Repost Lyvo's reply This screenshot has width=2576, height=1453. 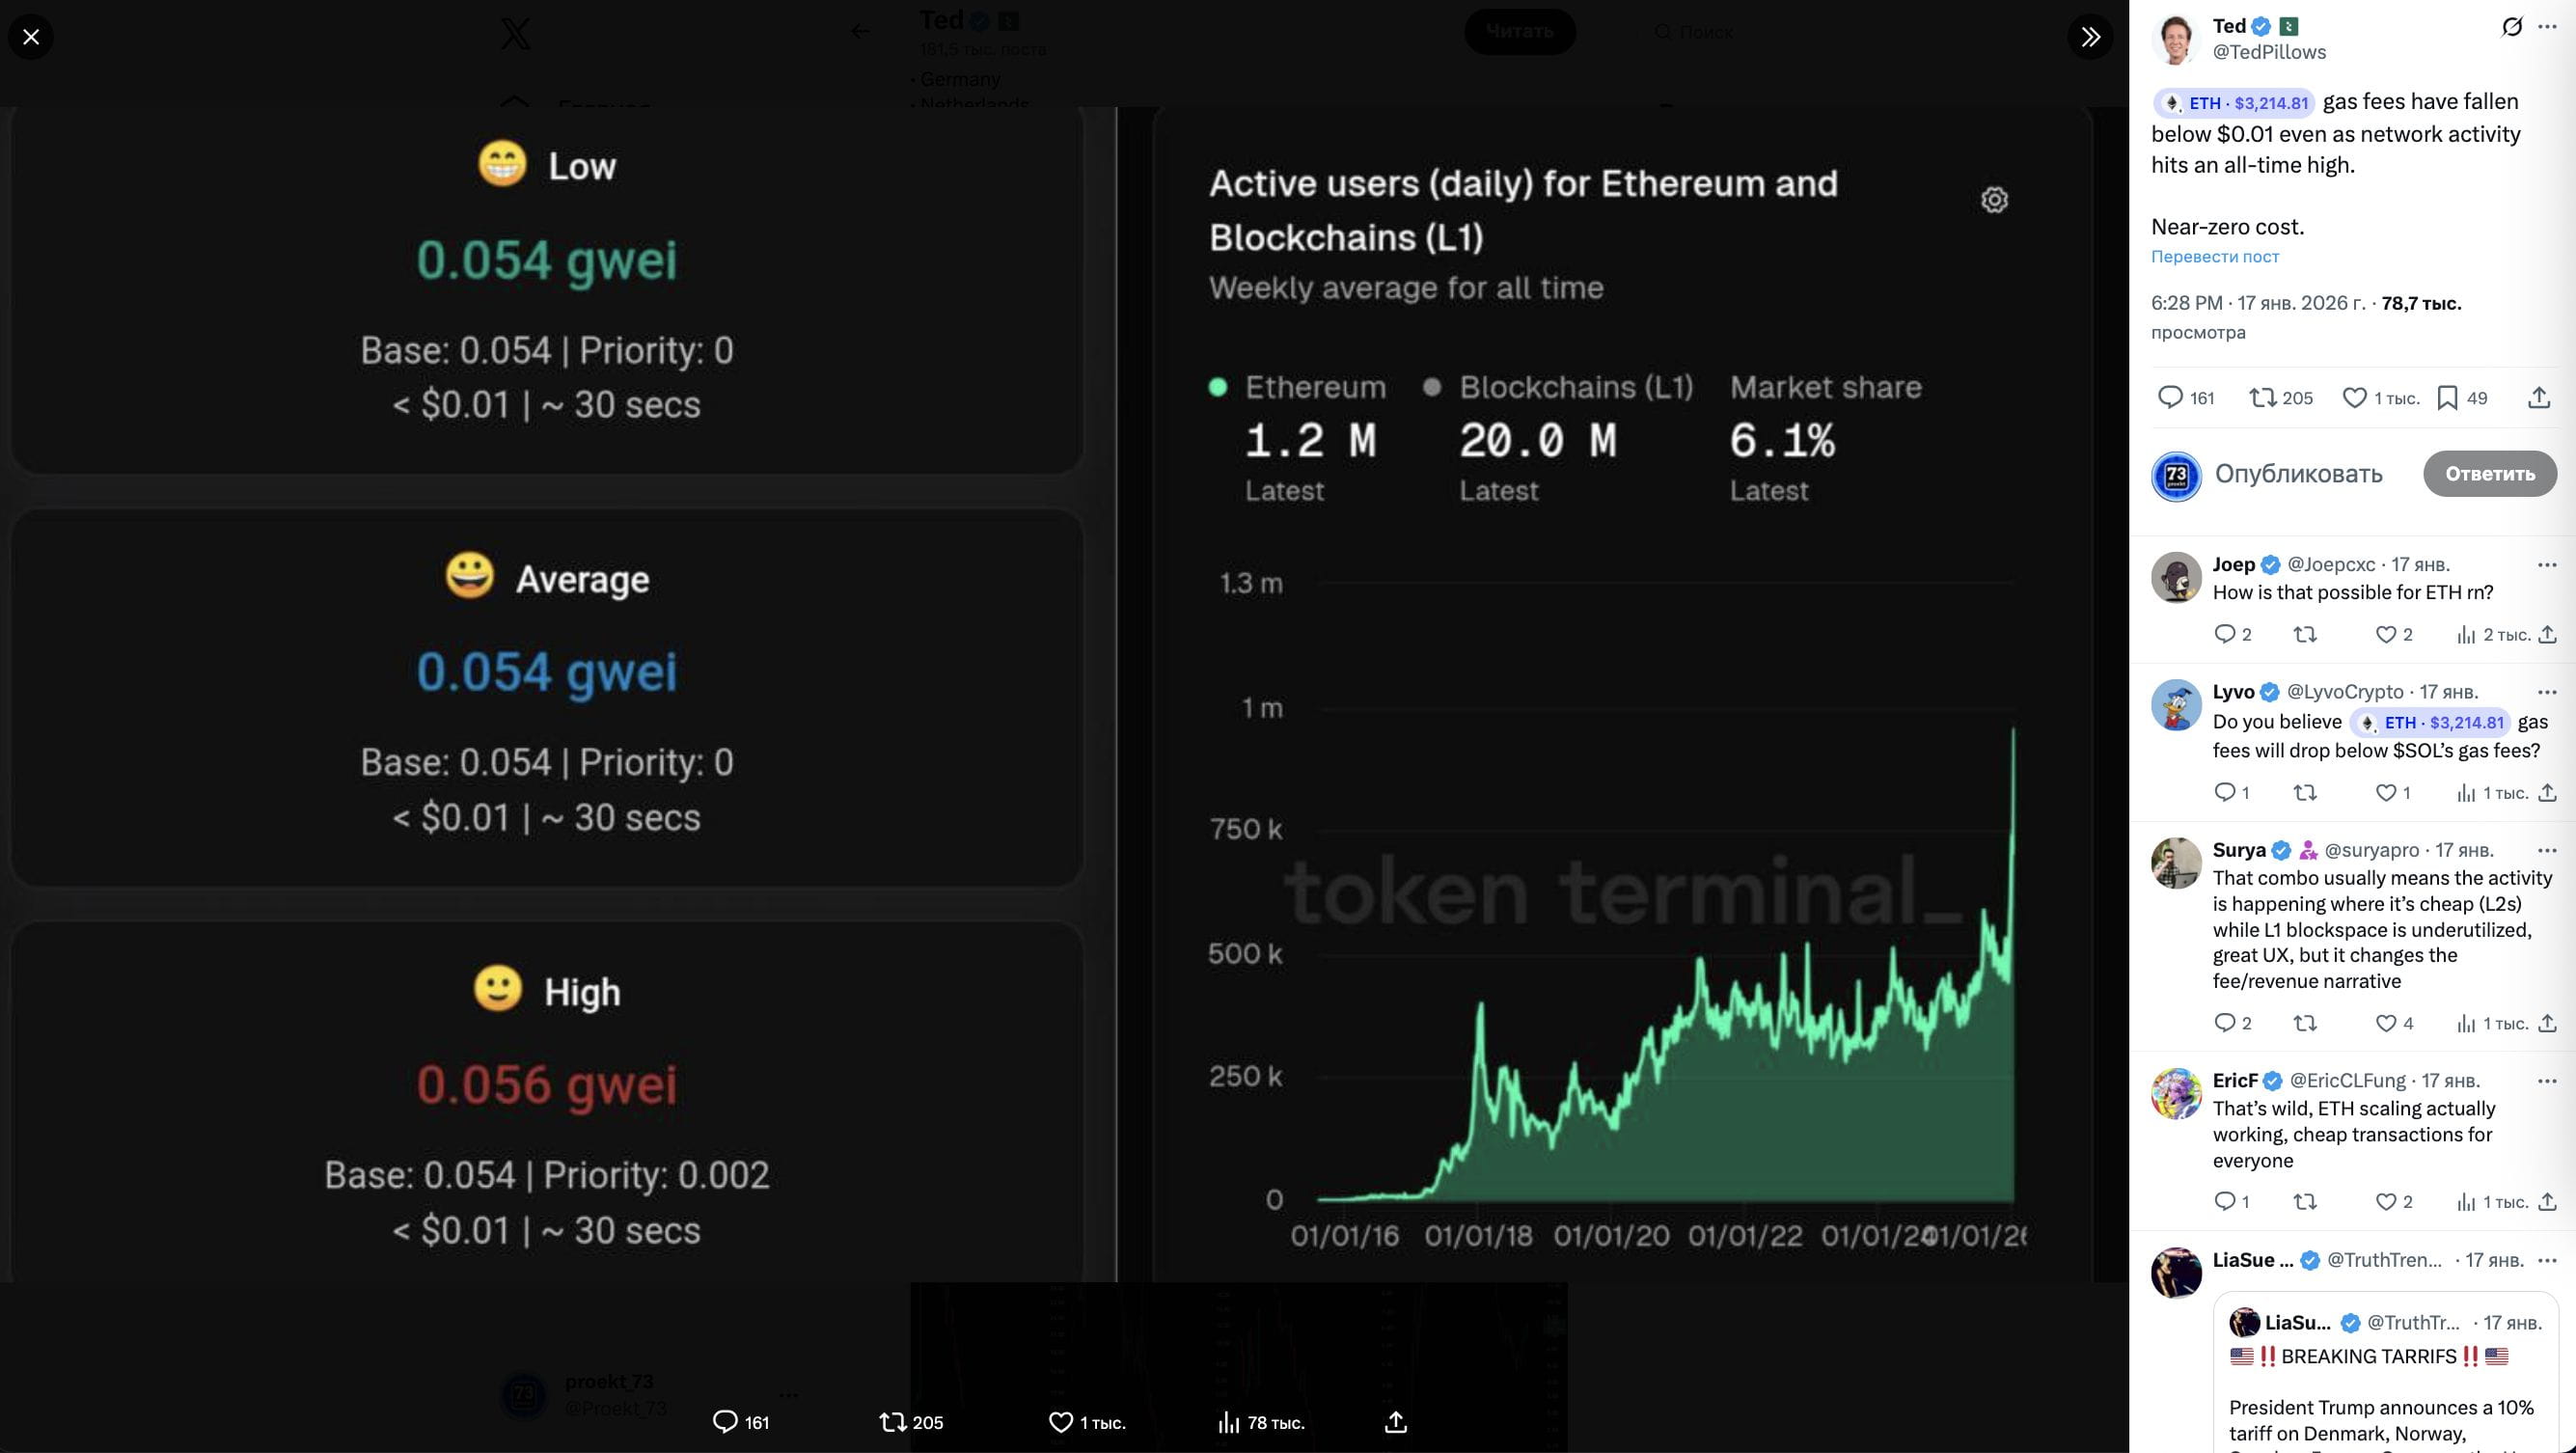point(2305,793)
